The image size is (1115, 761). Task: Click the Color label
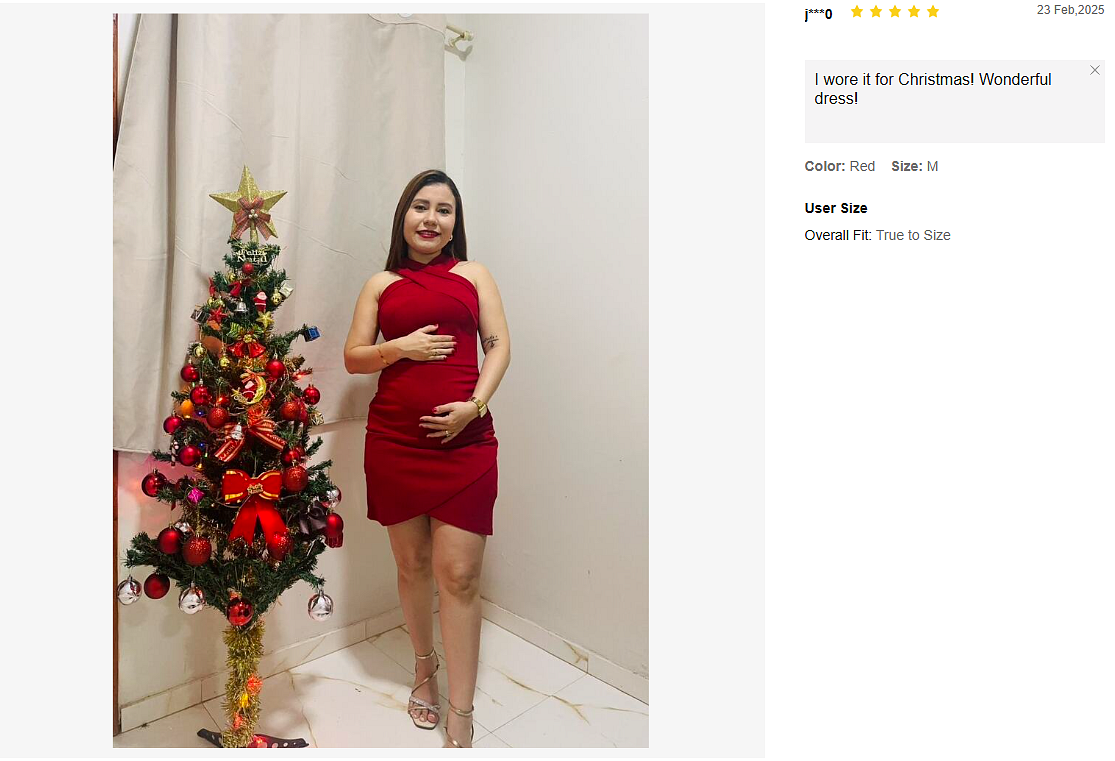coord(825,166)
